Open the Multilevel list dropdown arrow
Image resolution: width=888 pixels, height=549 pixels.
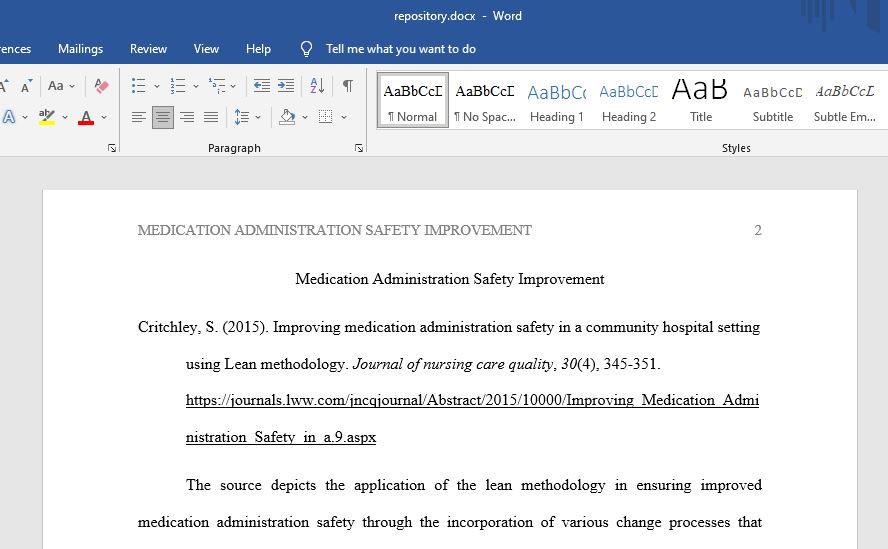coord(233,87)
